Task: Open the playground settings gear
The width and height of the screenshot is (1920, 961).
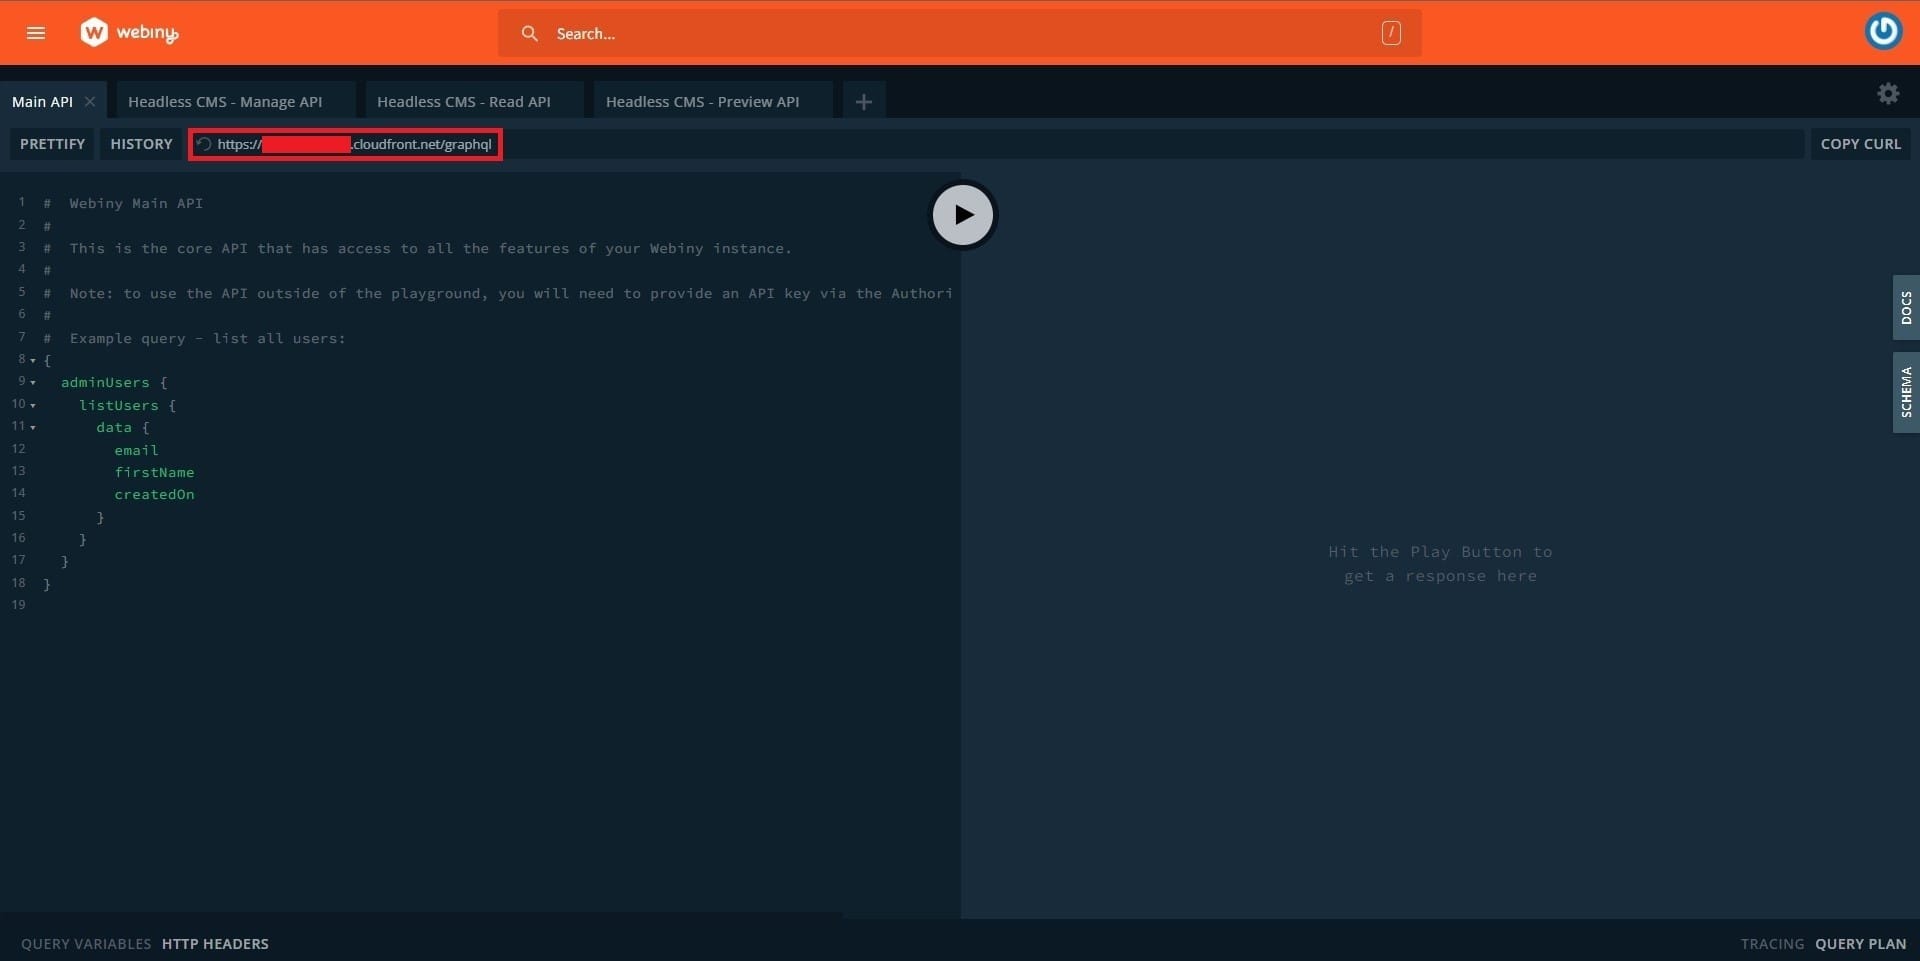Action: 1888,93
